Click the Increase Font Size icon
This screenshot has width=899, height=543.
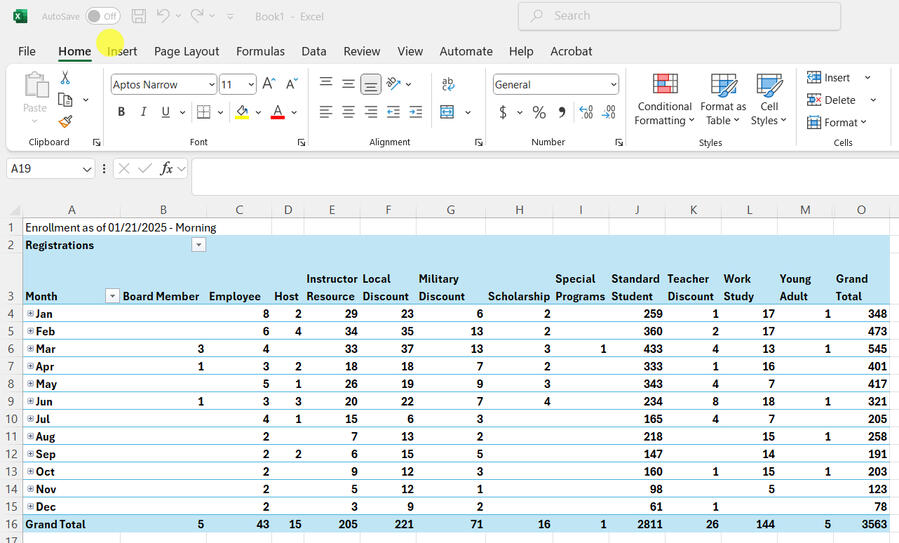pyautogui.click(x=269, y=85)
